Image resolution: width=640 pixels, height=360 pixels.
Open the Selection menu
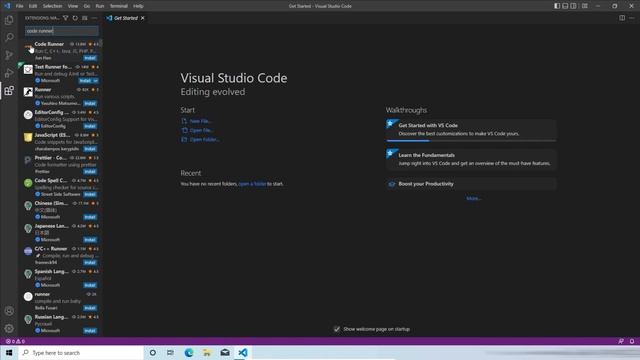point(52,6)
